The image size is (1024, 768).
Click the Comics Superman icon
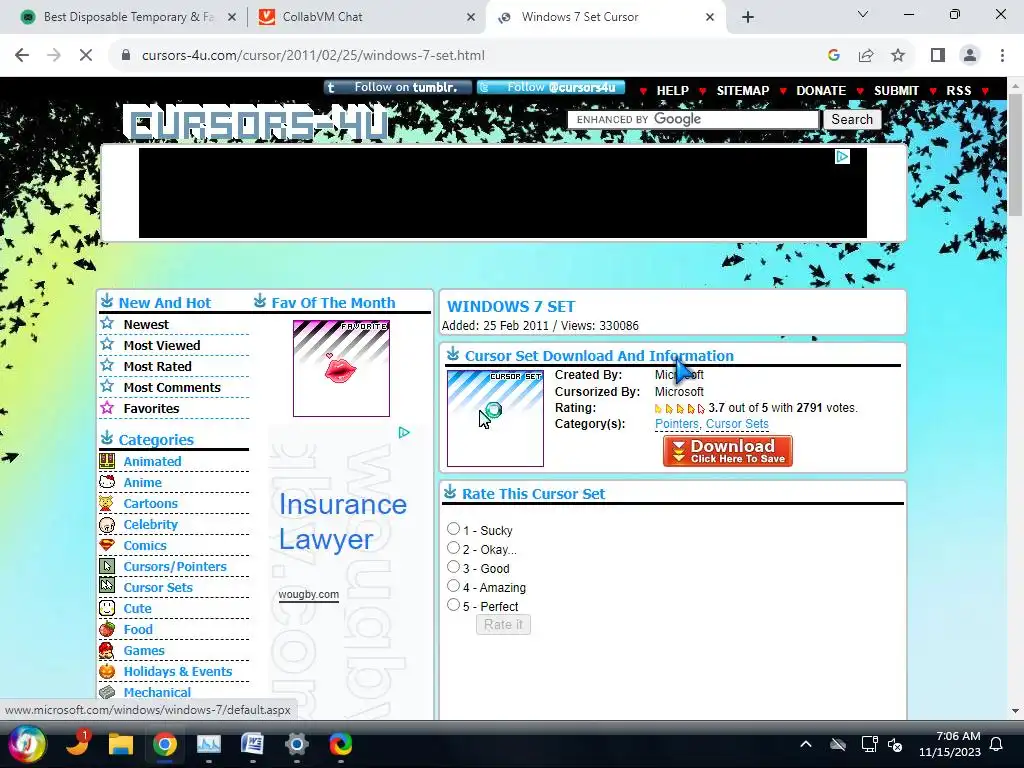pos(107,545)
